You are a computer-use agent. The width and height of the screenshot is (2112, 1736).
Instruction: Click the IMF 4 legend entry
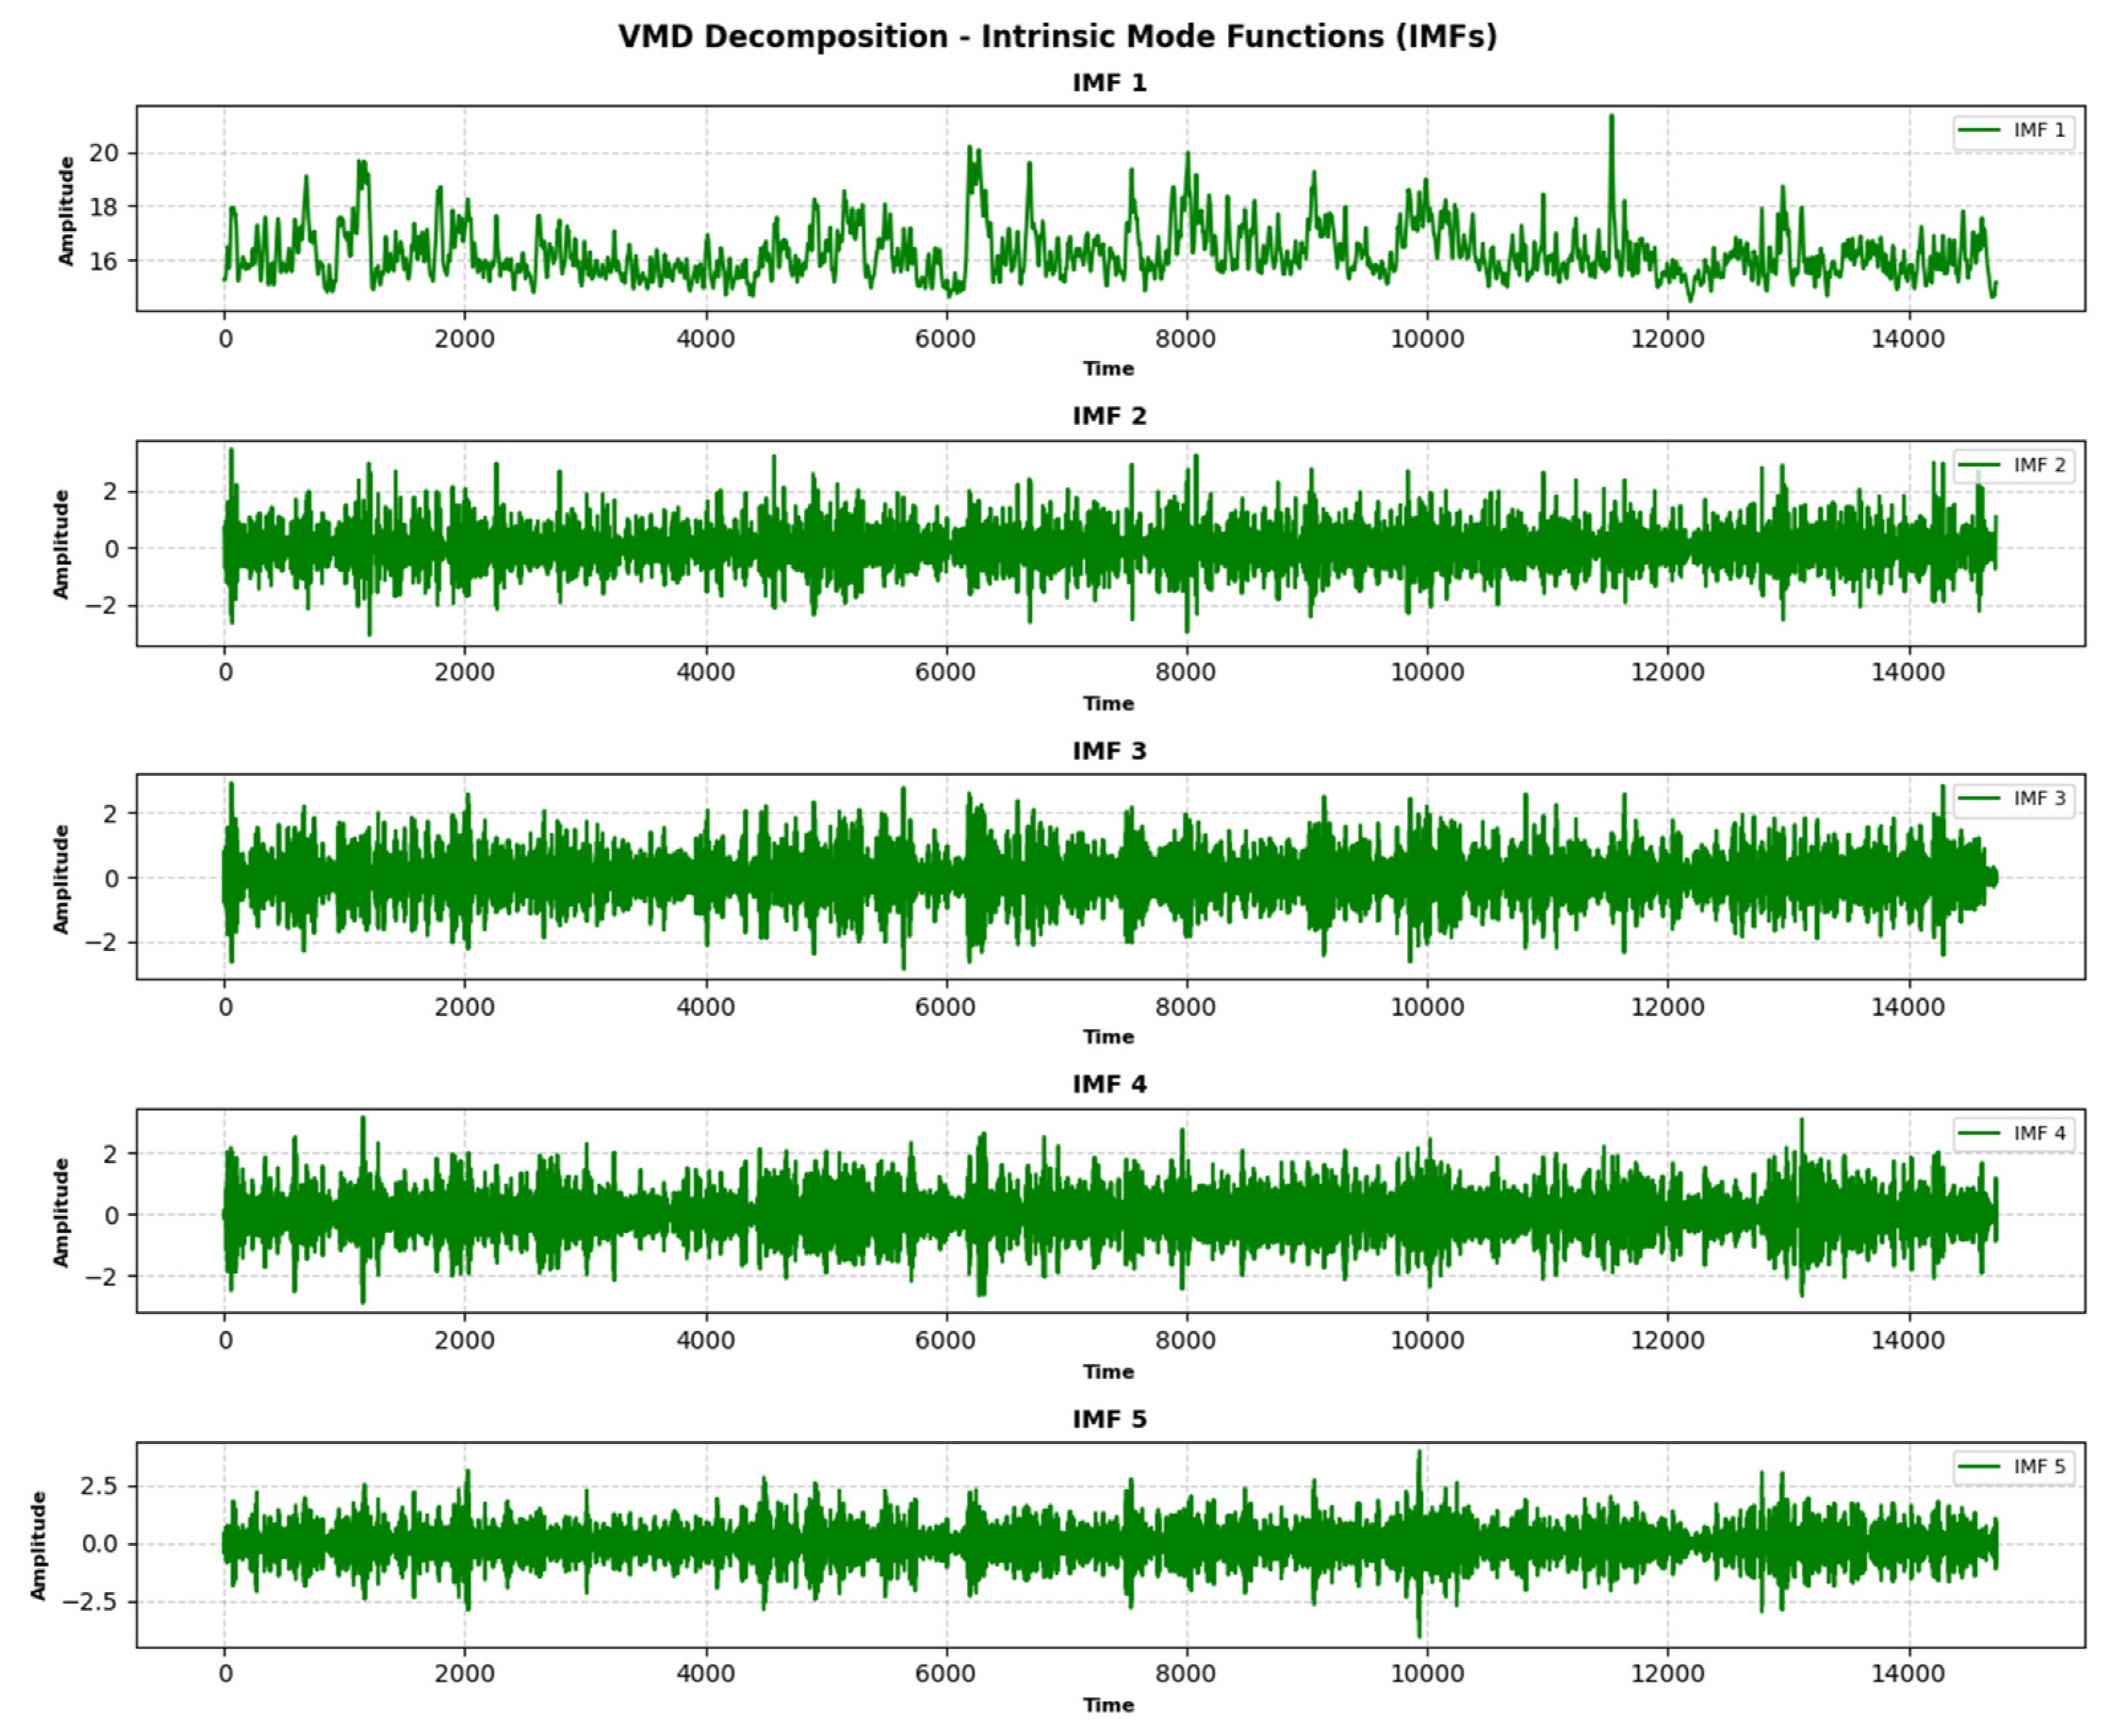point(2013,1133)
